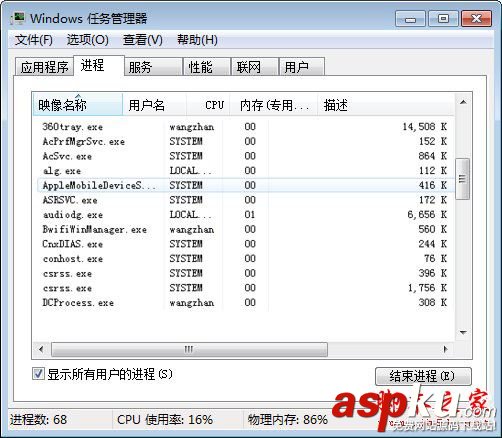Viewport: 502px width, 438px height.
Task: Open the 性能 tab
Action: pyautogui.click(x=207, y=67)
